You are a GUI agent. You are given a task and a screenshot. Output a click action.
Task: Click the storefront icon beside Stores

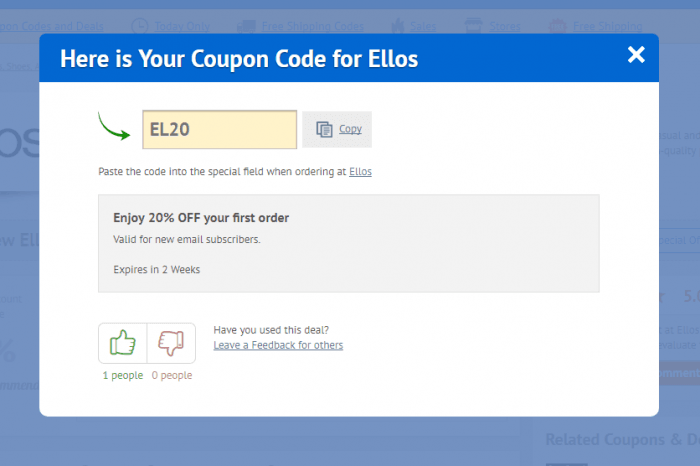click(x=473, y=26)
